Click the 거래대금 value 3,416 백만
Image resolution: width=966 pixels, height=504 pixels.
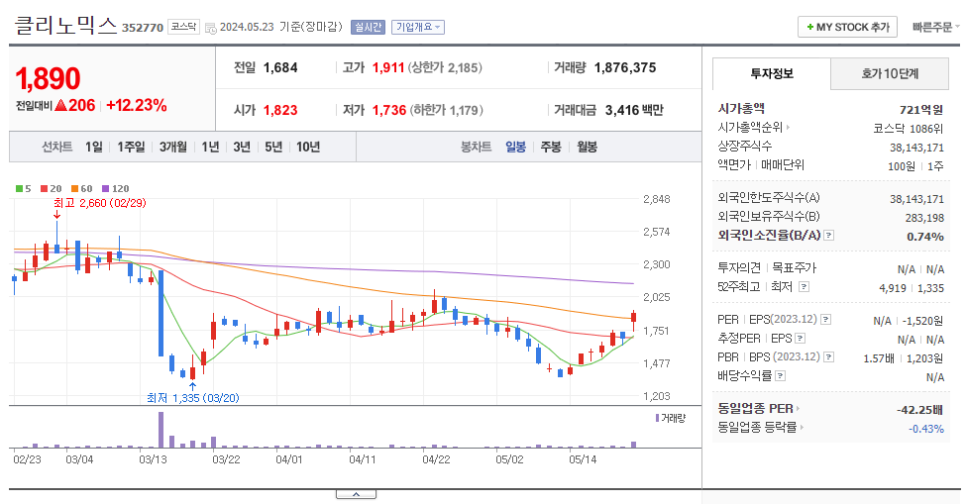tap(634, 110)
